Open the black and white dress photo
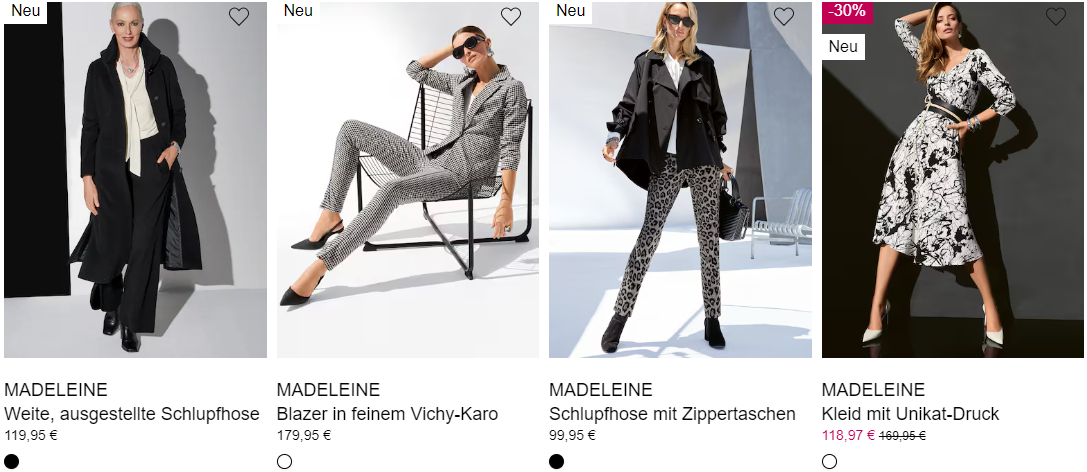This screenshot has width=1087, height=472. click(953, 180)
